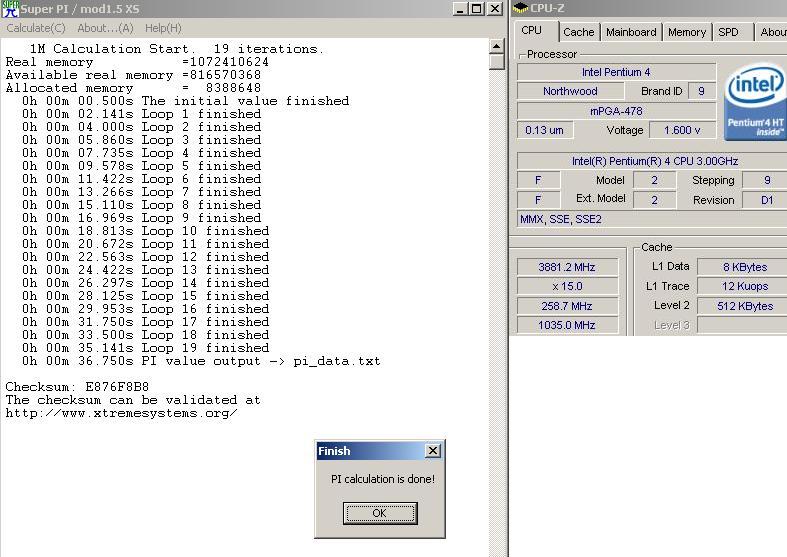Click the 'PI calculation is done!' message
787x557 pixels.
382,479
